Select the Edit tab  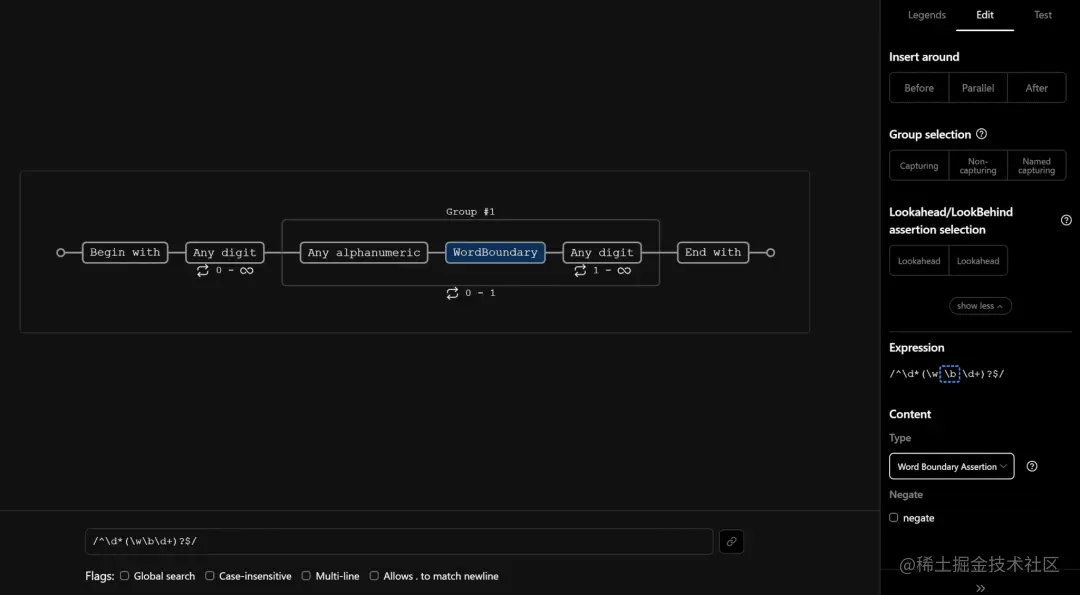point(985,15)
